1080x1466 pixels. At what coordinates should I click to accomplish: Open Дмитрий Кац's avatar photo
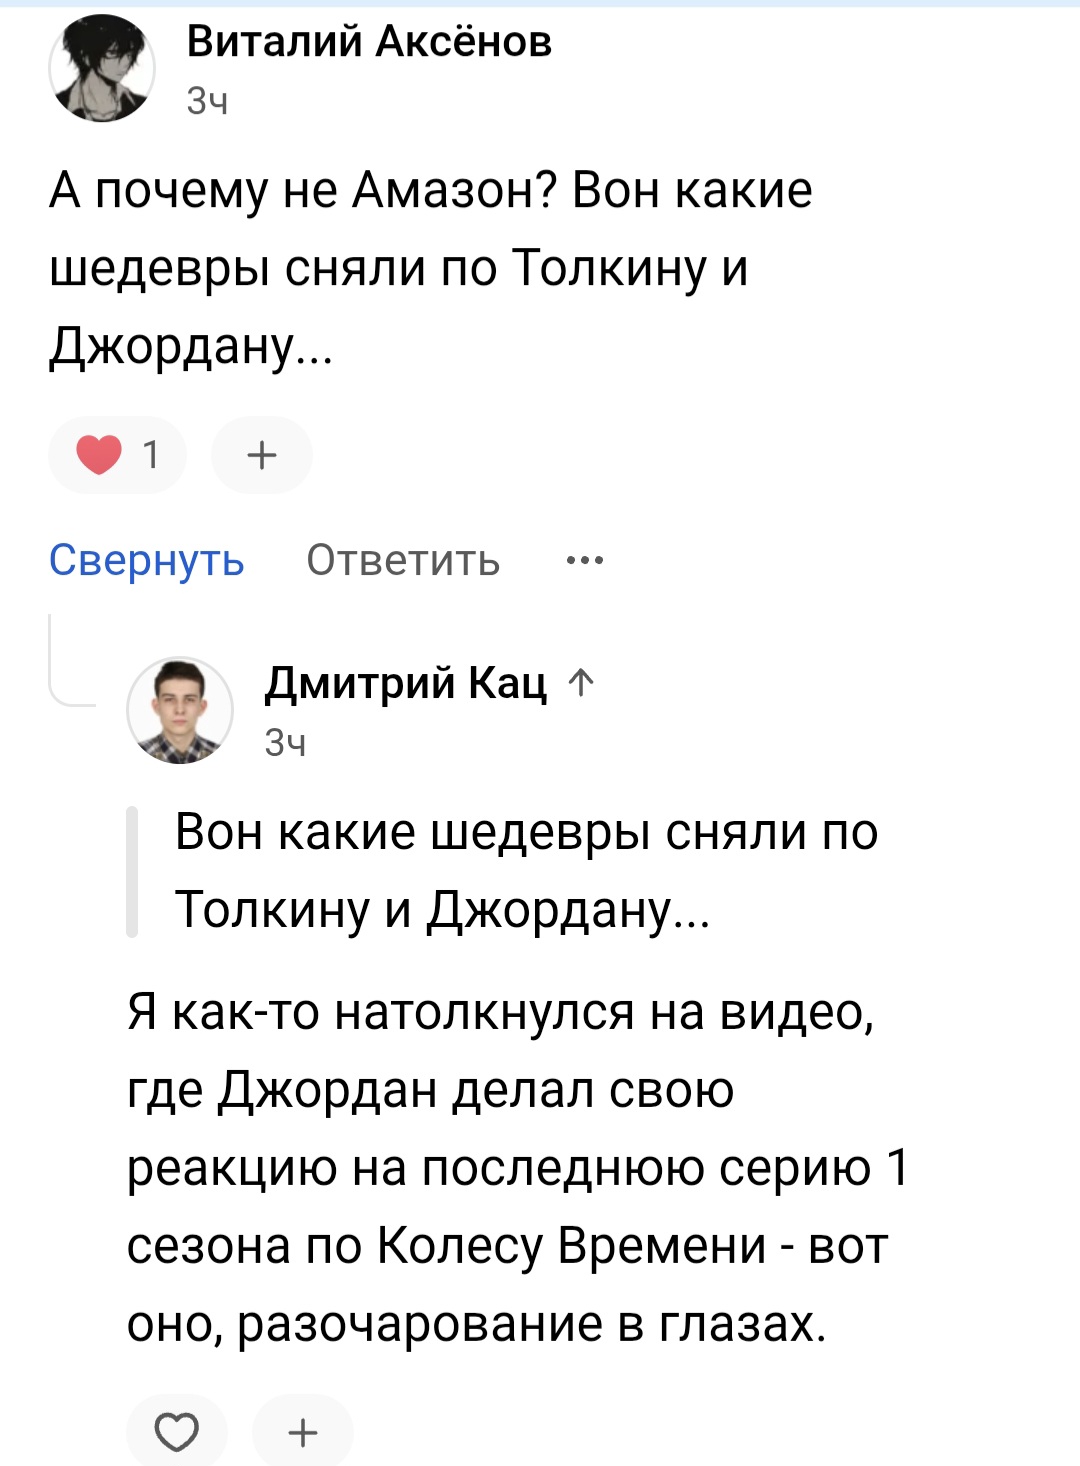[180, 710]
